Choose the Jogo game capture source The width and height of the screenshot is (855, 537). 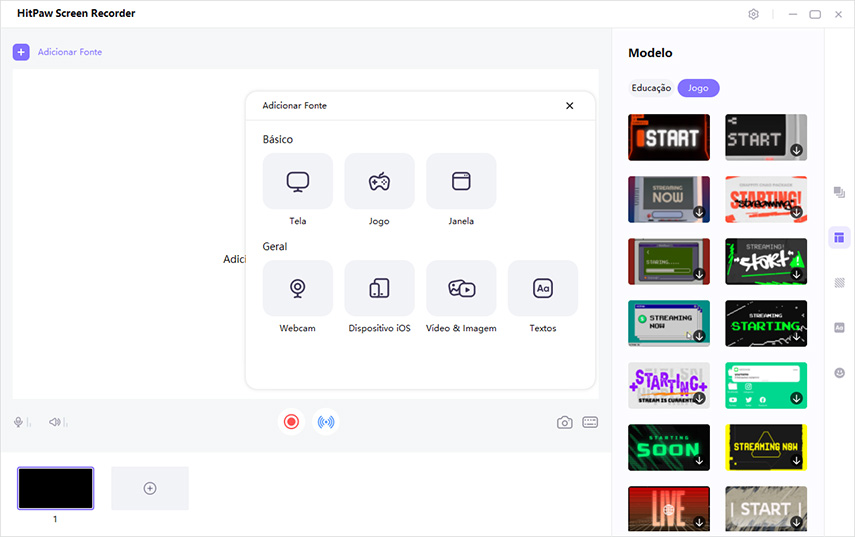pos(379,182)
